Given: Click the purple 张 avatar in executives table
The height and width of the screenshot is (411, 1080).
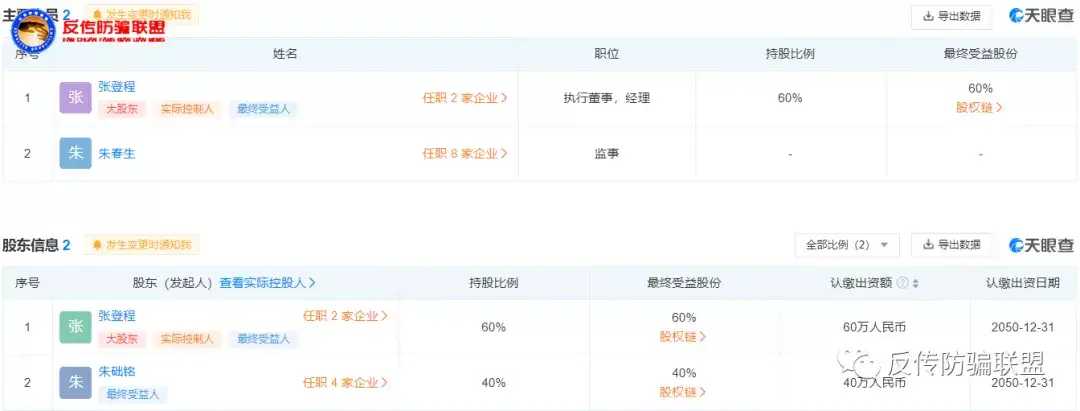Looking at the screenshot, I should [x=75, y=98].
